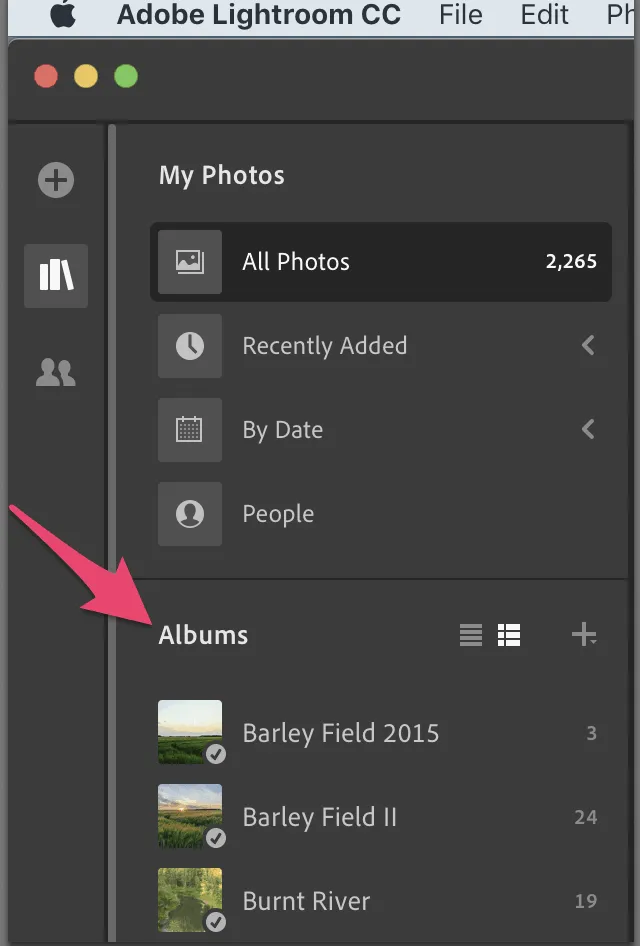
Task: Click the Barley Field 2015 count 3
Action: [x=592, y=733]
